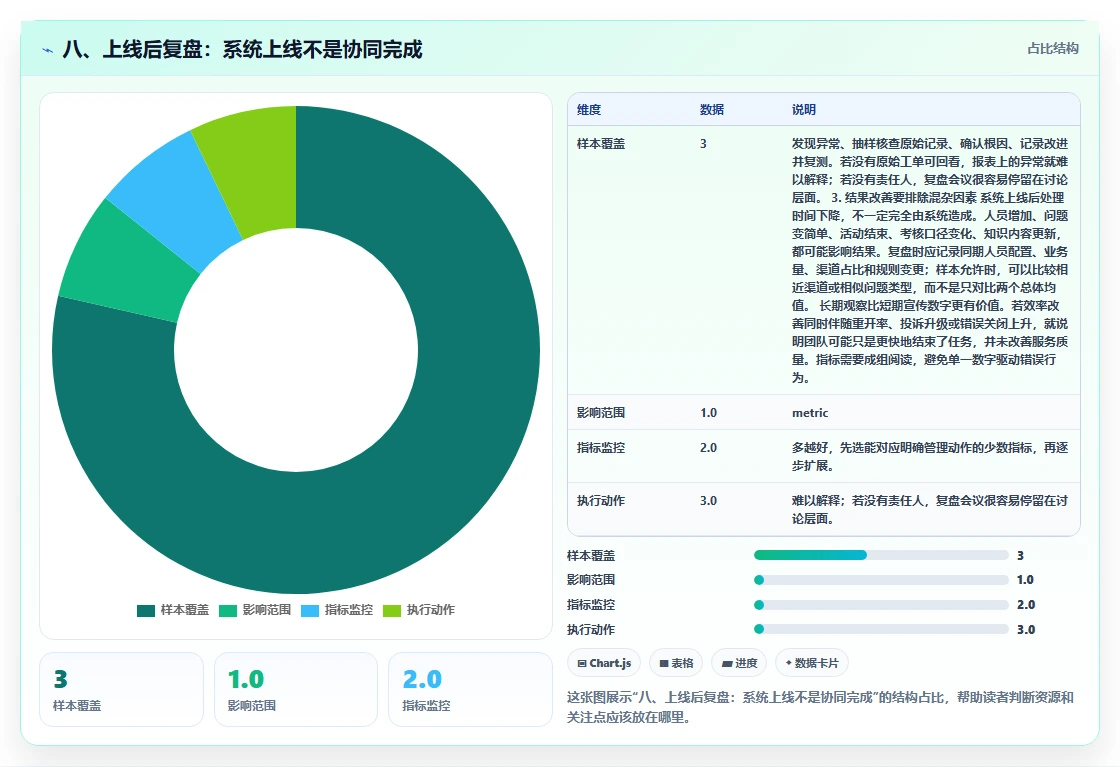Click the 1.0 value in table
1120x767 pixels.
pyautogui.click(x=709, y=413)
